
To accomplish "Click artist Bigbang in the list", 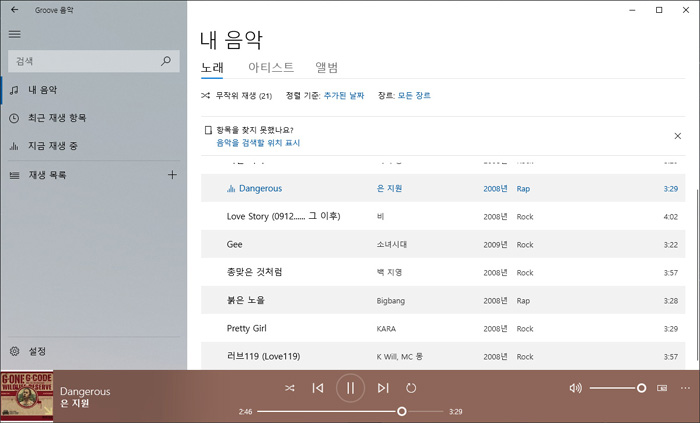I will coord(391,301).
